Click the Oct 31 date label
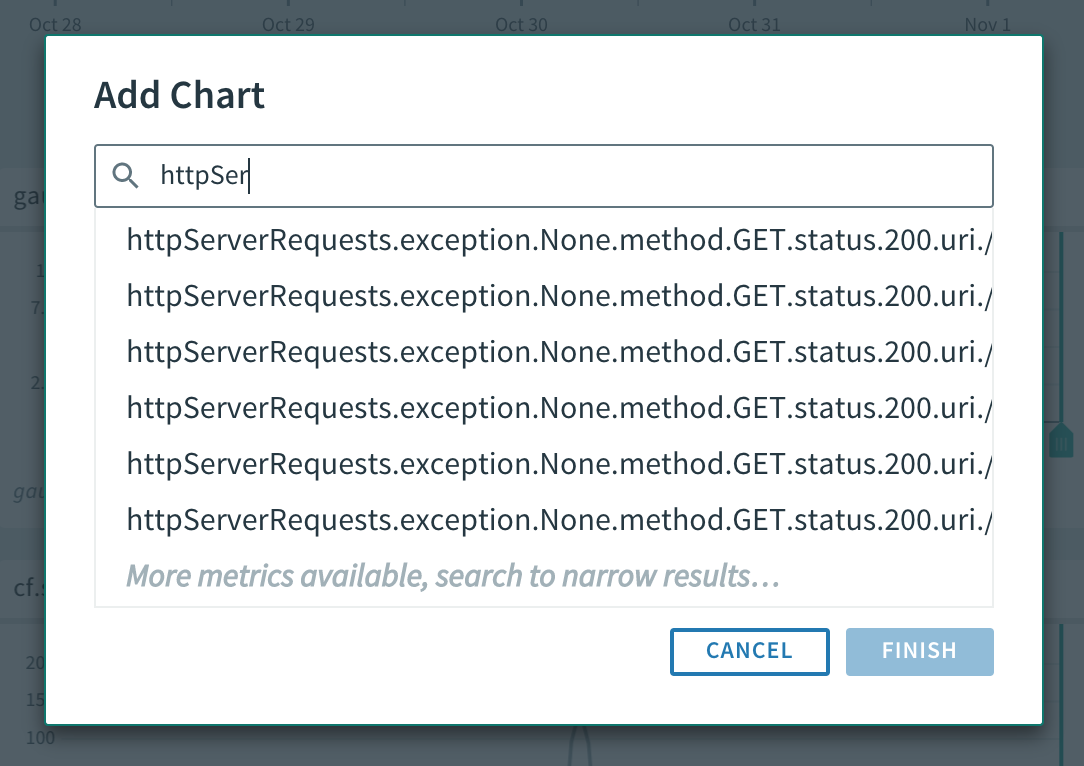The width and height of the screenshot is (1084, 766). (x=754, y=24)
